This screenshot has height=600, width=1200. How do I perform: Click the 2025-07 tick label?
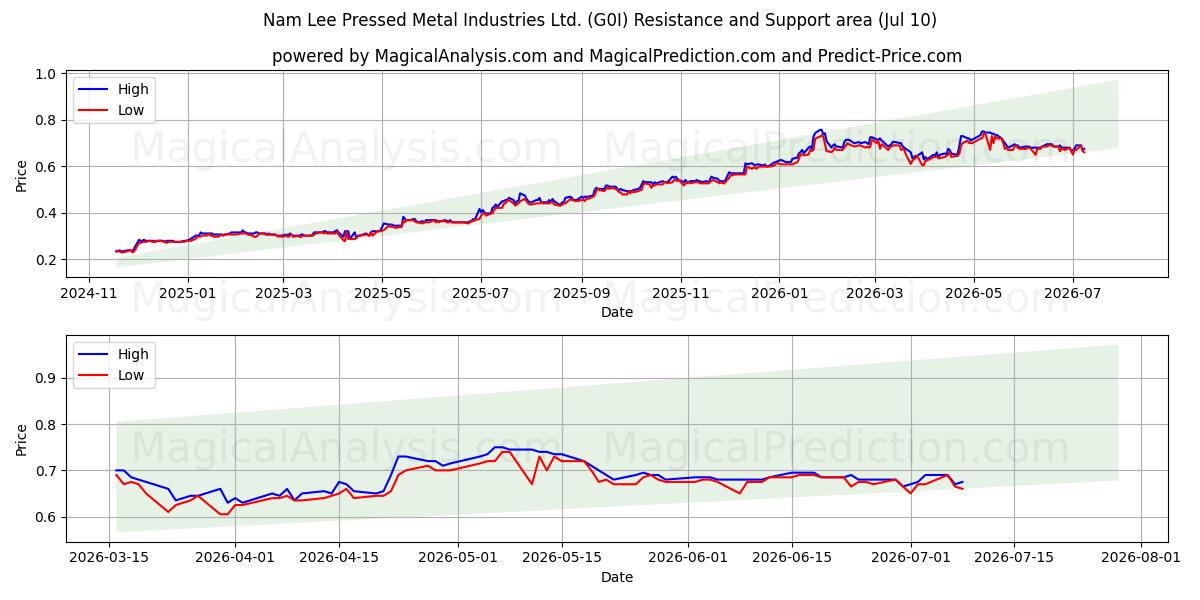click(x=481, y=293)
